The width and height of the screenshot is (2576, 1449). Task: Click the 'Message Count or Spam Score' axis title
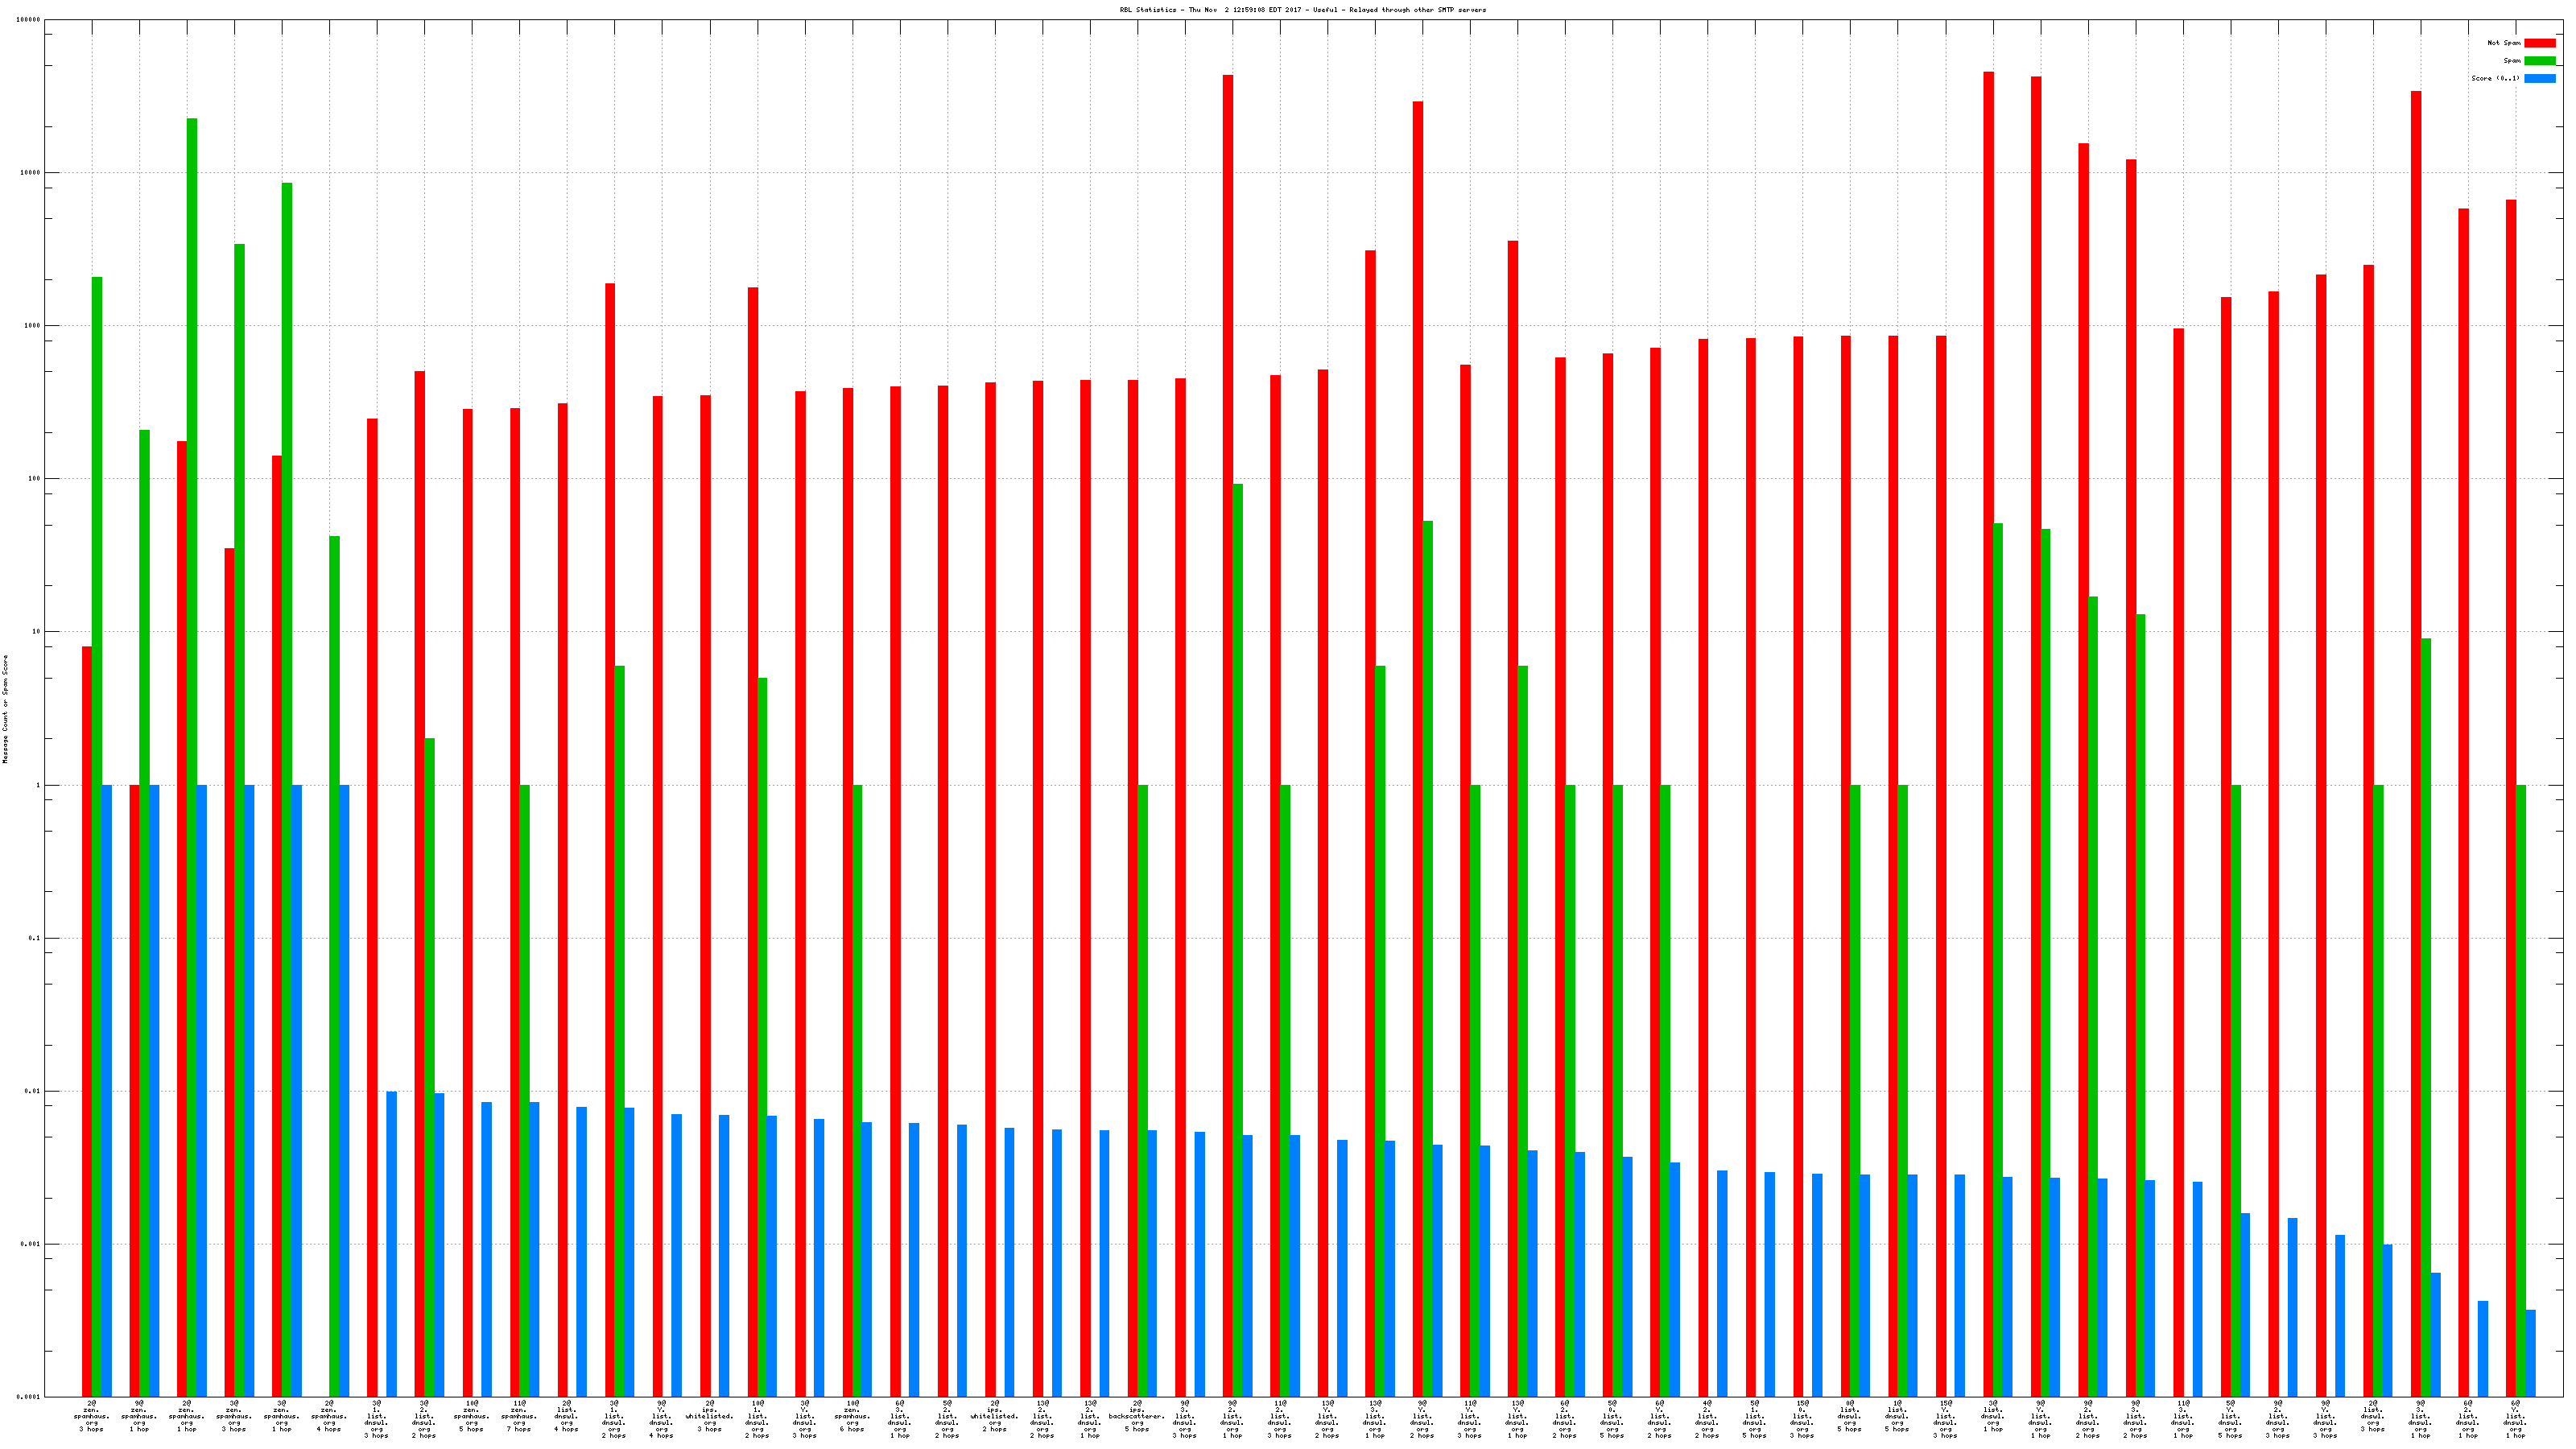[5, 709]
